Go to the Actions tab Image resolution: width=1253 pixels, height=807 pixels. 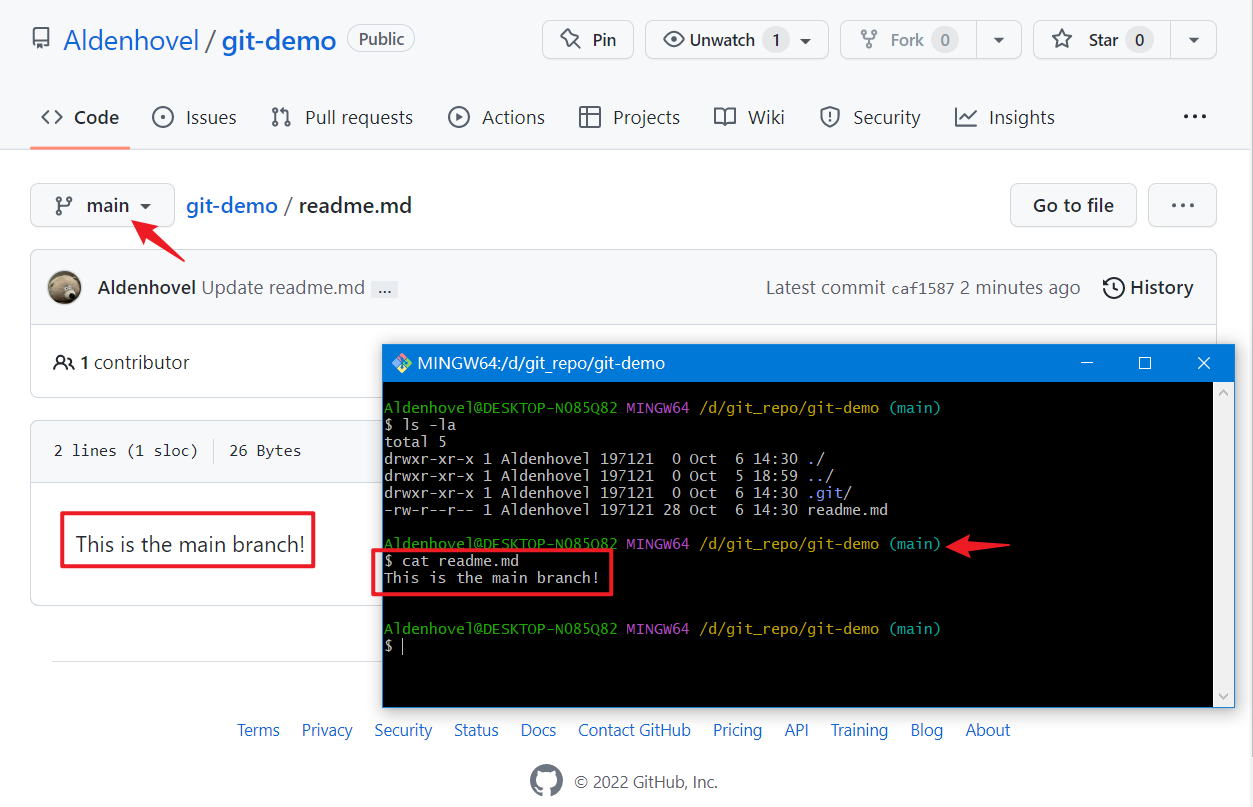(x=497, y=117)
